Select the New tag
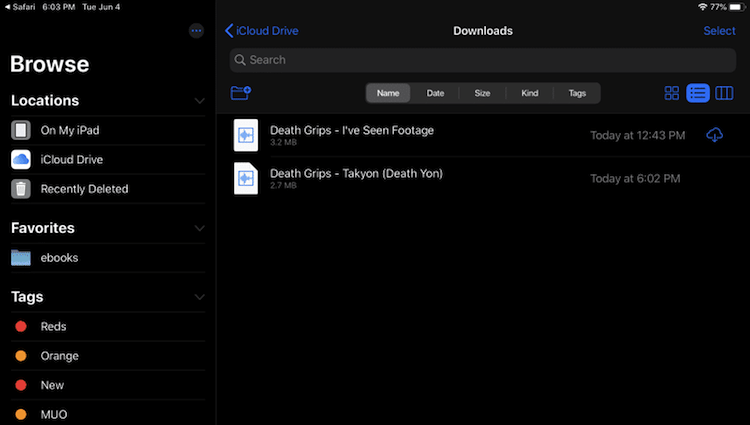This screenshot has width=750, height=425. (108, 385)
